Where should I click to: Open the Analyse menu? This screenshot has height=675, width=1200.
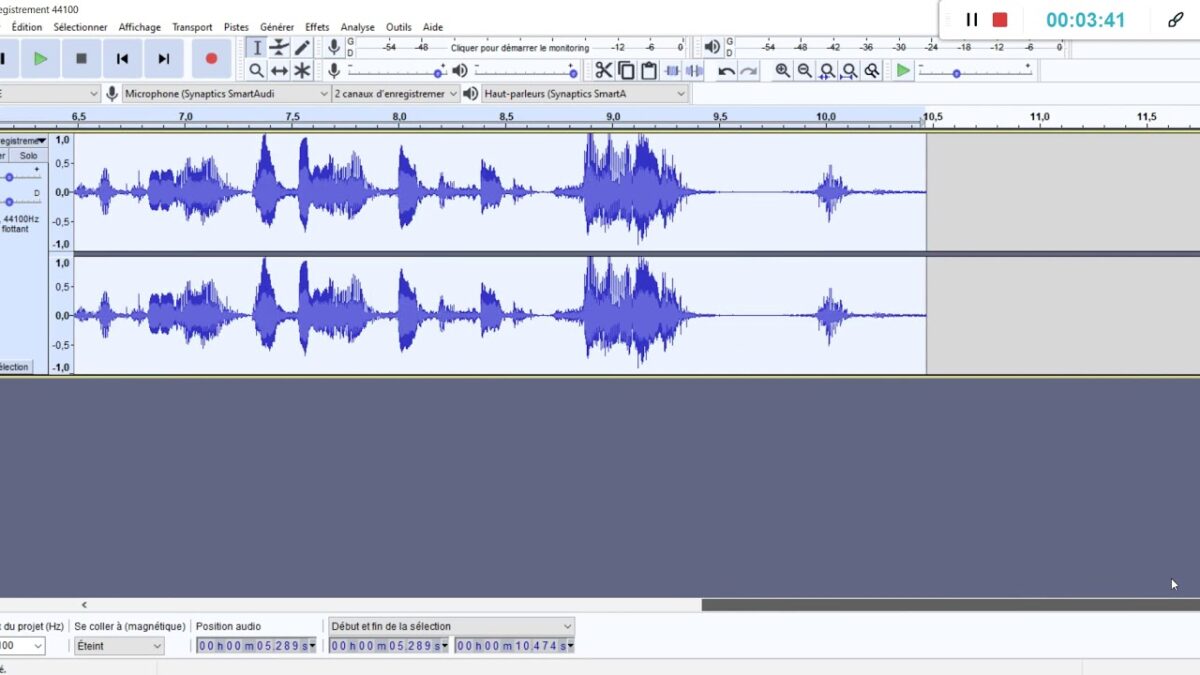(357, 27)
